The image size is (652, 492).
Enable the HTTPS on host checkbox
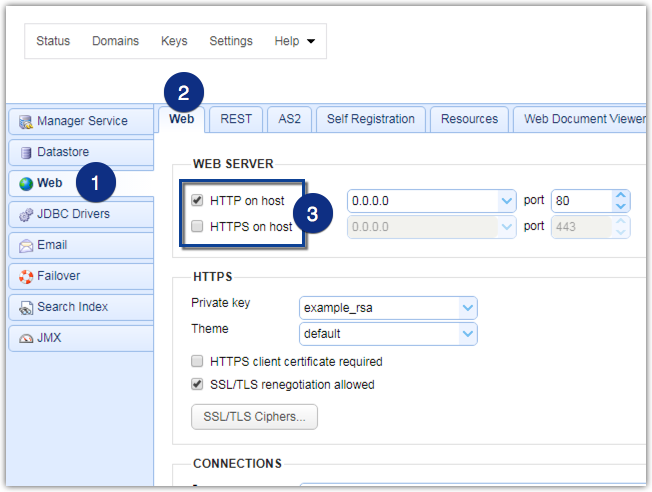(x=197, y=227)
